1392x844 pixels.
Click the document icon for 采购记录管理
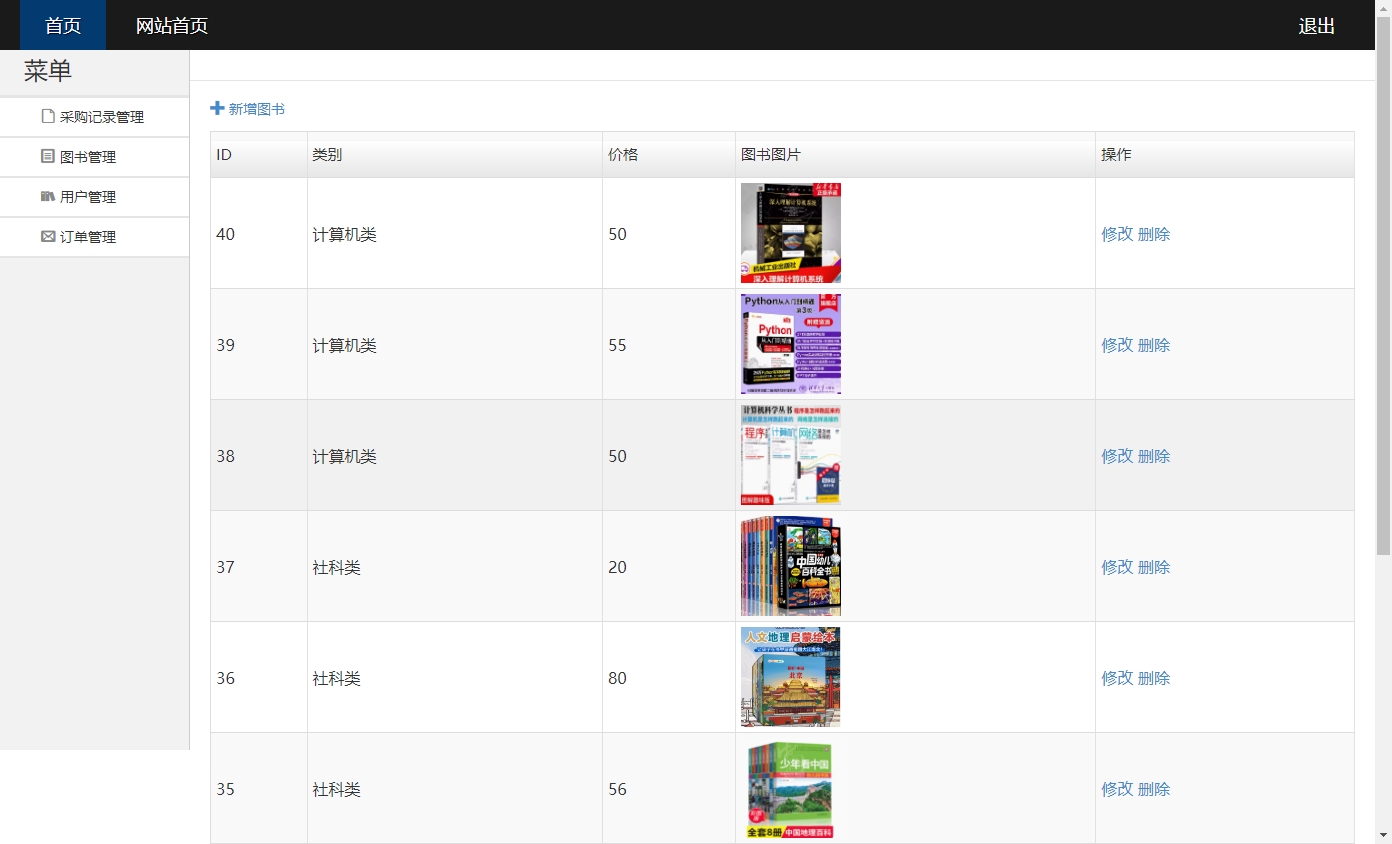[48, 116]
